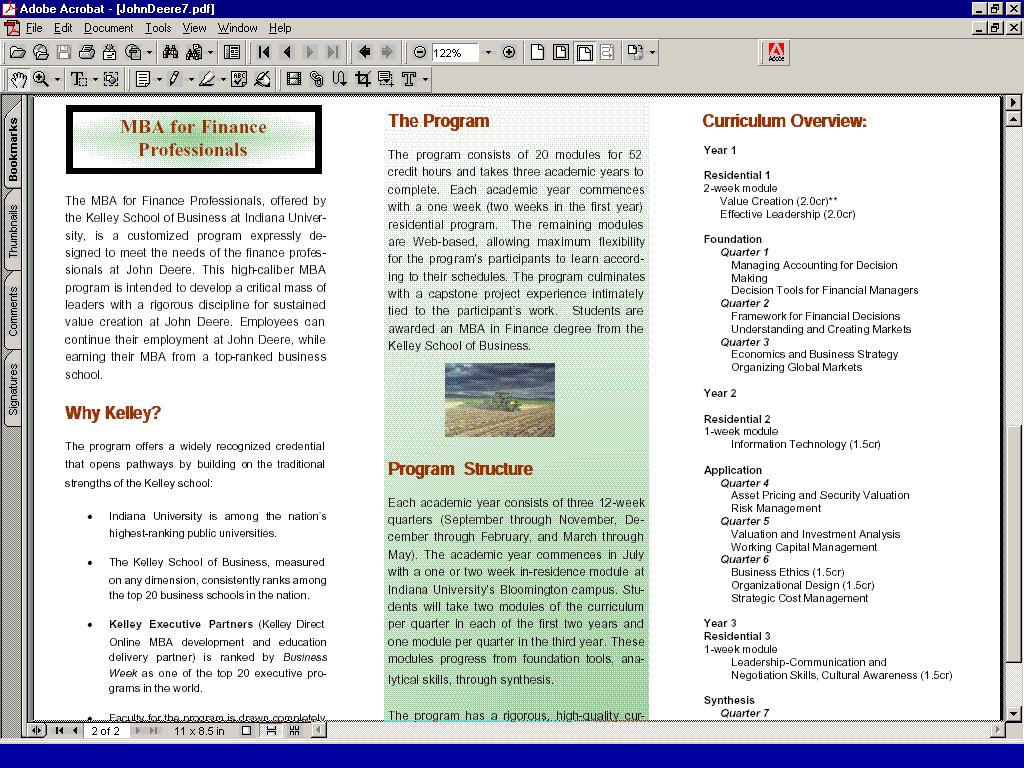Expand TouchUp Text tool options arrow
The width and height of the screenshot is (1024, 768).
click(x=425, y=80)
